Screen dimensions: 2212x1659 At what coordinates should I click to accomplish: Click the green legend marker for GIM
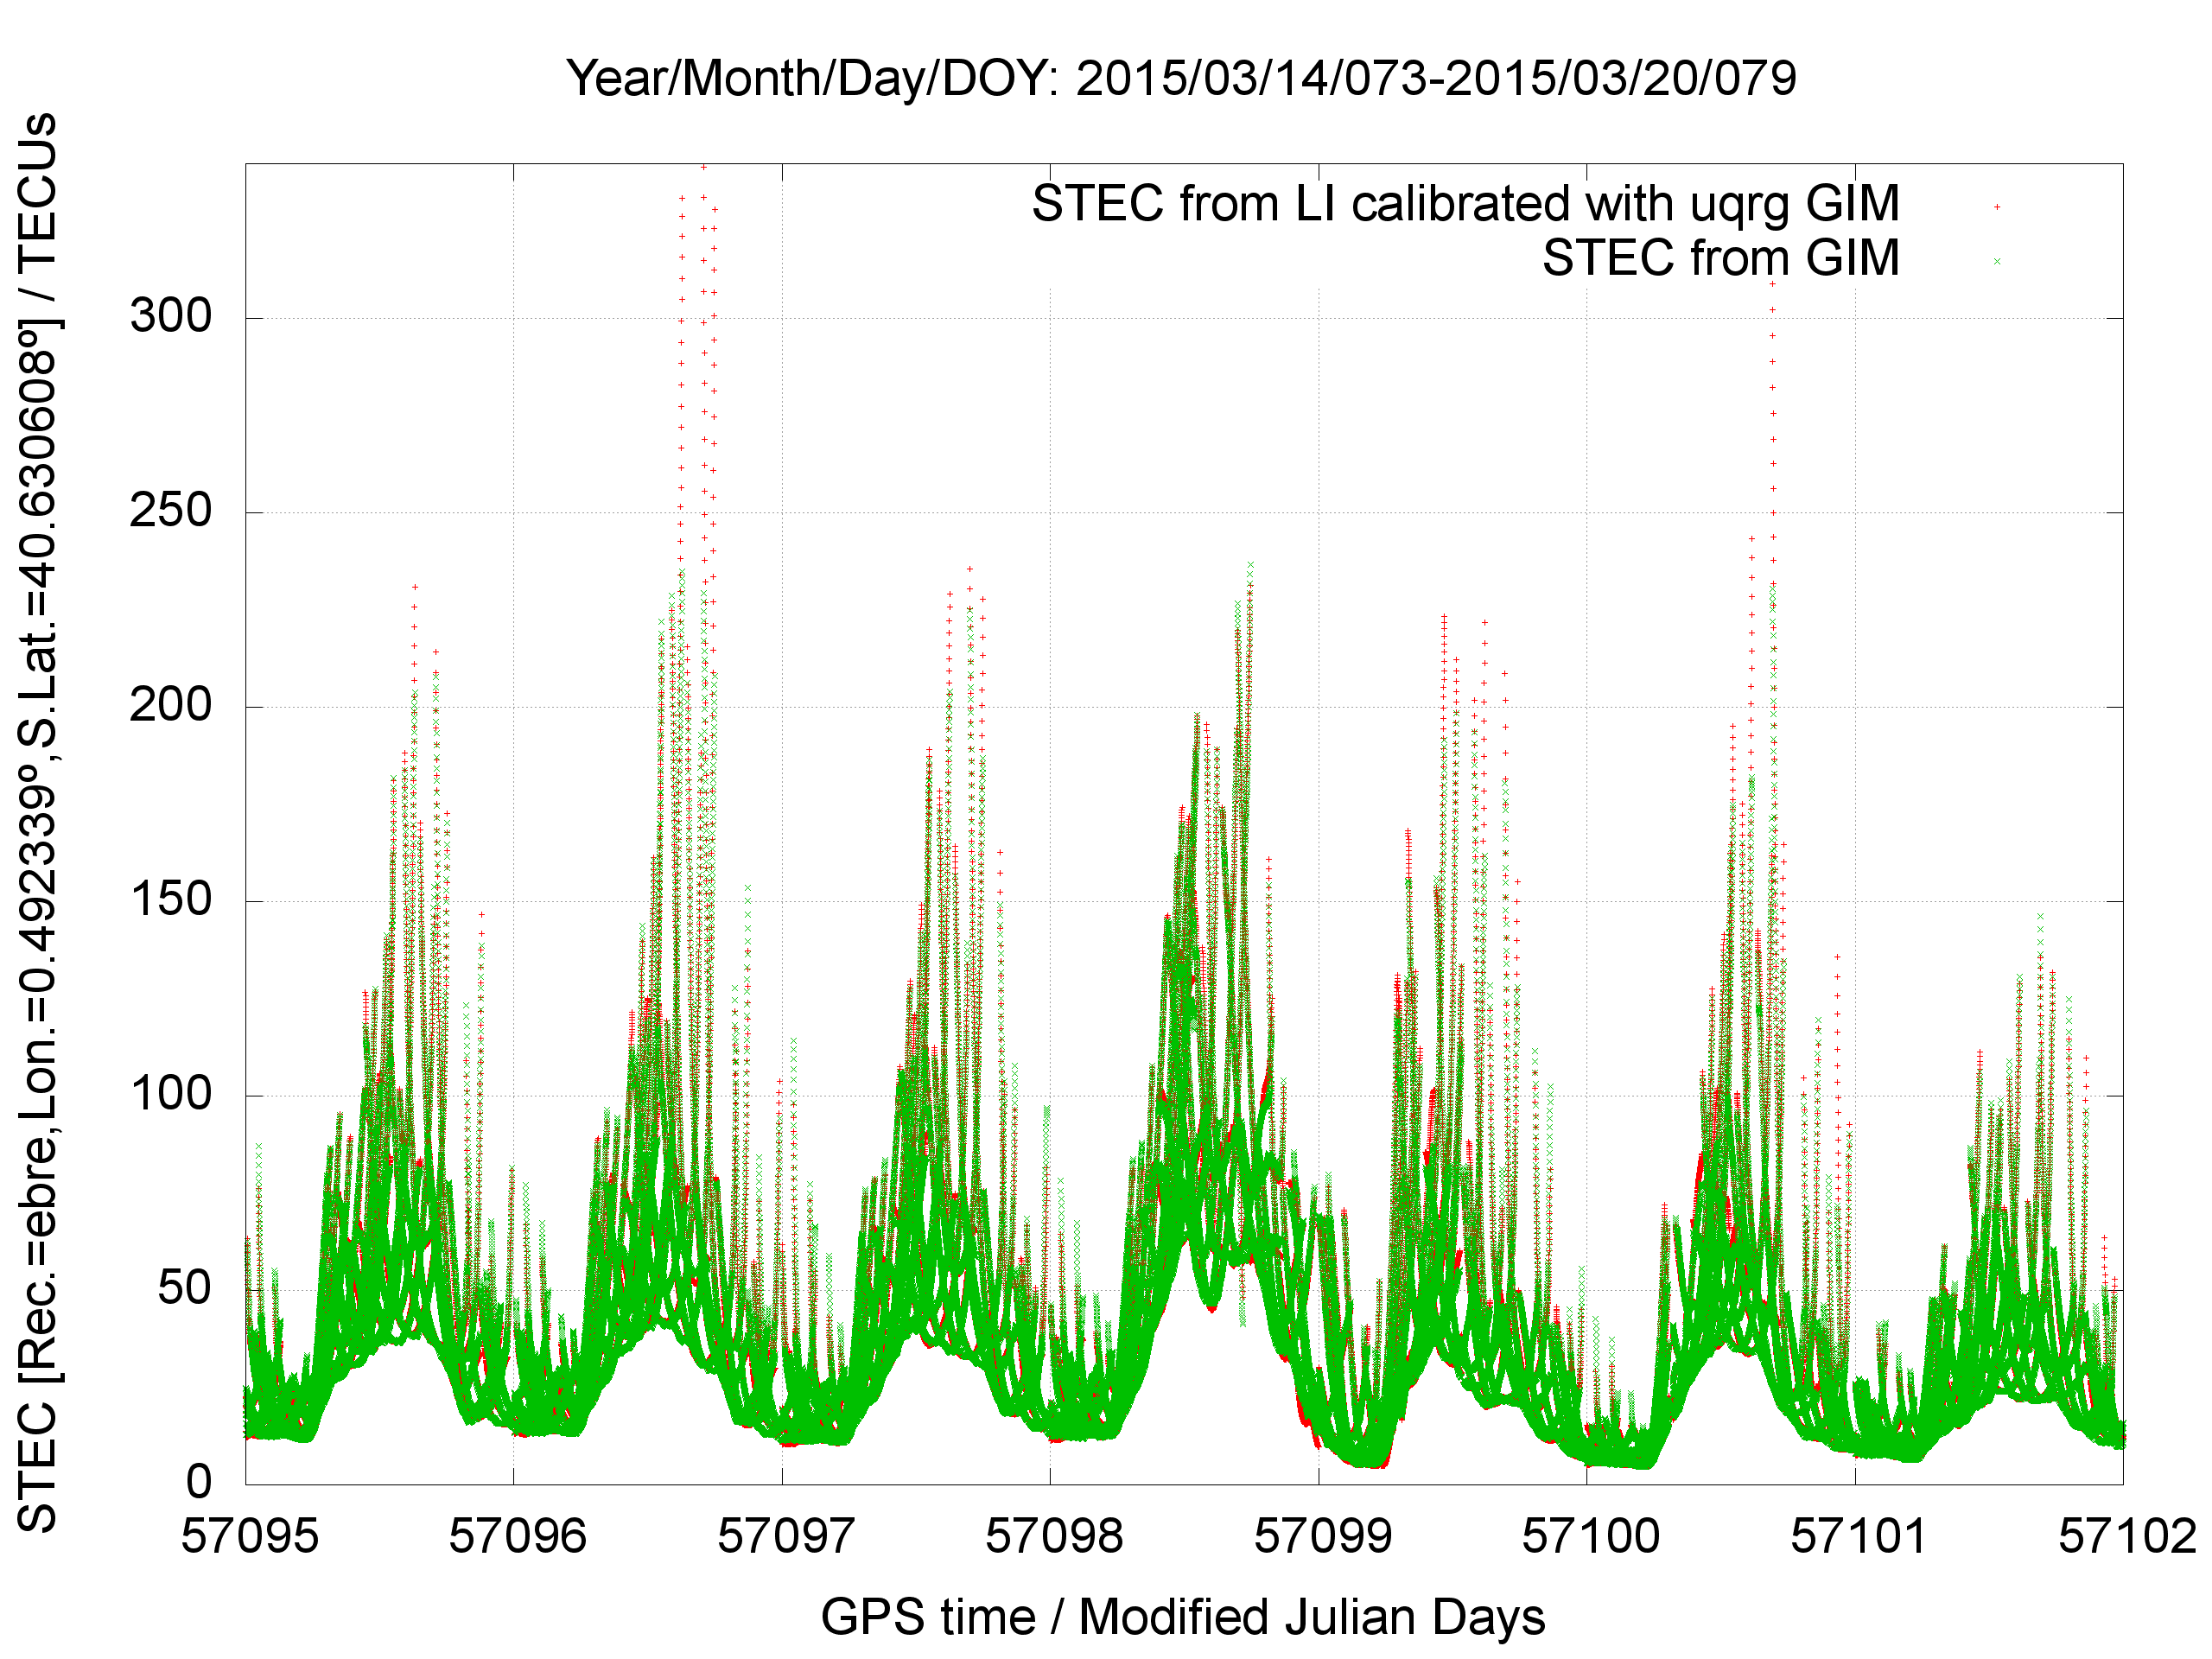point(1996,261)
